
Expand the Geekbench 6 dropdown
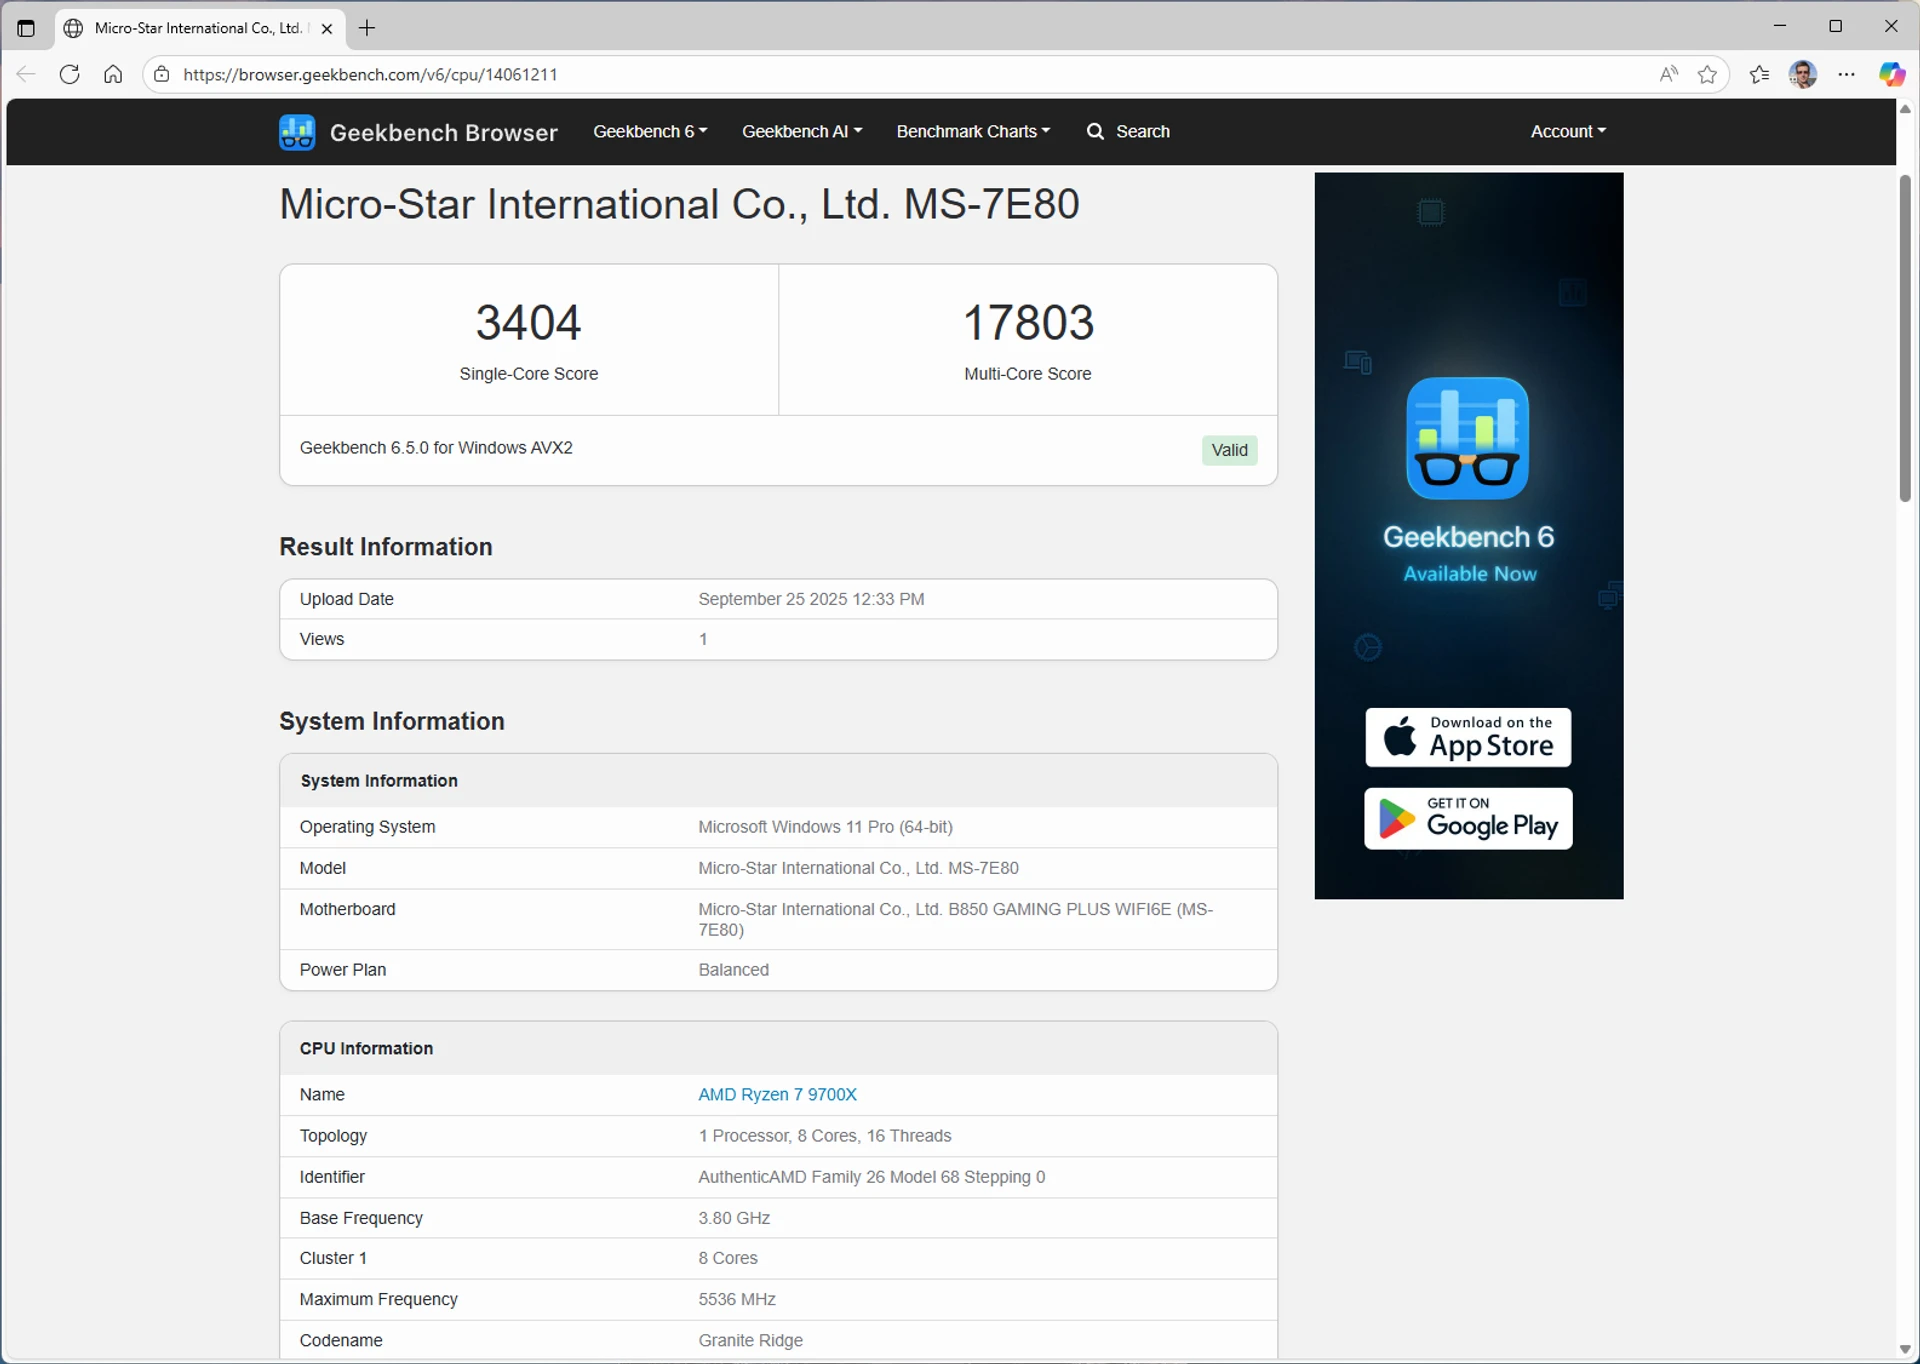coord(649,131)
